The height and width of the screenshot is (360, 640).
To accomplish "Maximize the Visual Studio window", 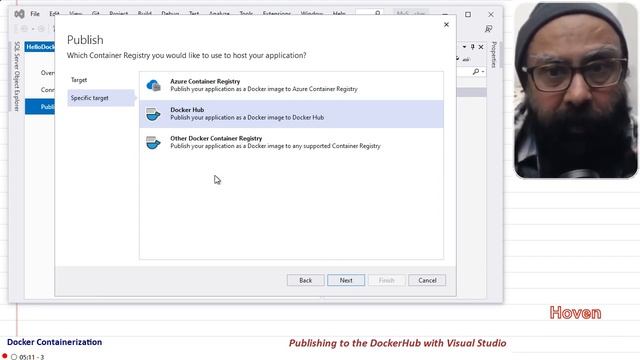I will coord(468,14).
